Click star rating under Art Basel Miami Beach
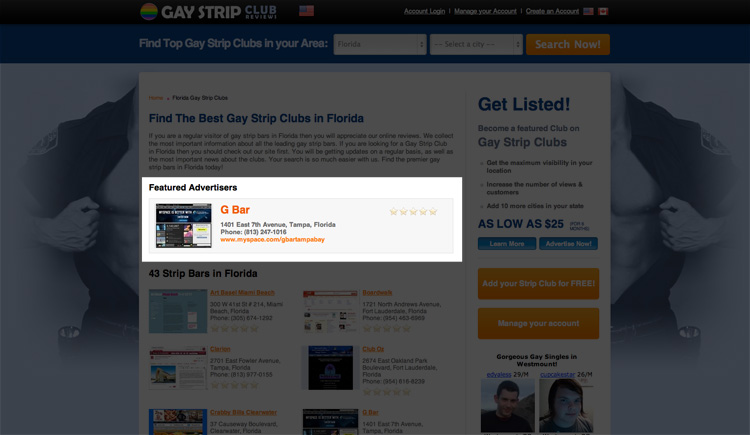Screen dimensions: 750x435 [x=234, y=328]
